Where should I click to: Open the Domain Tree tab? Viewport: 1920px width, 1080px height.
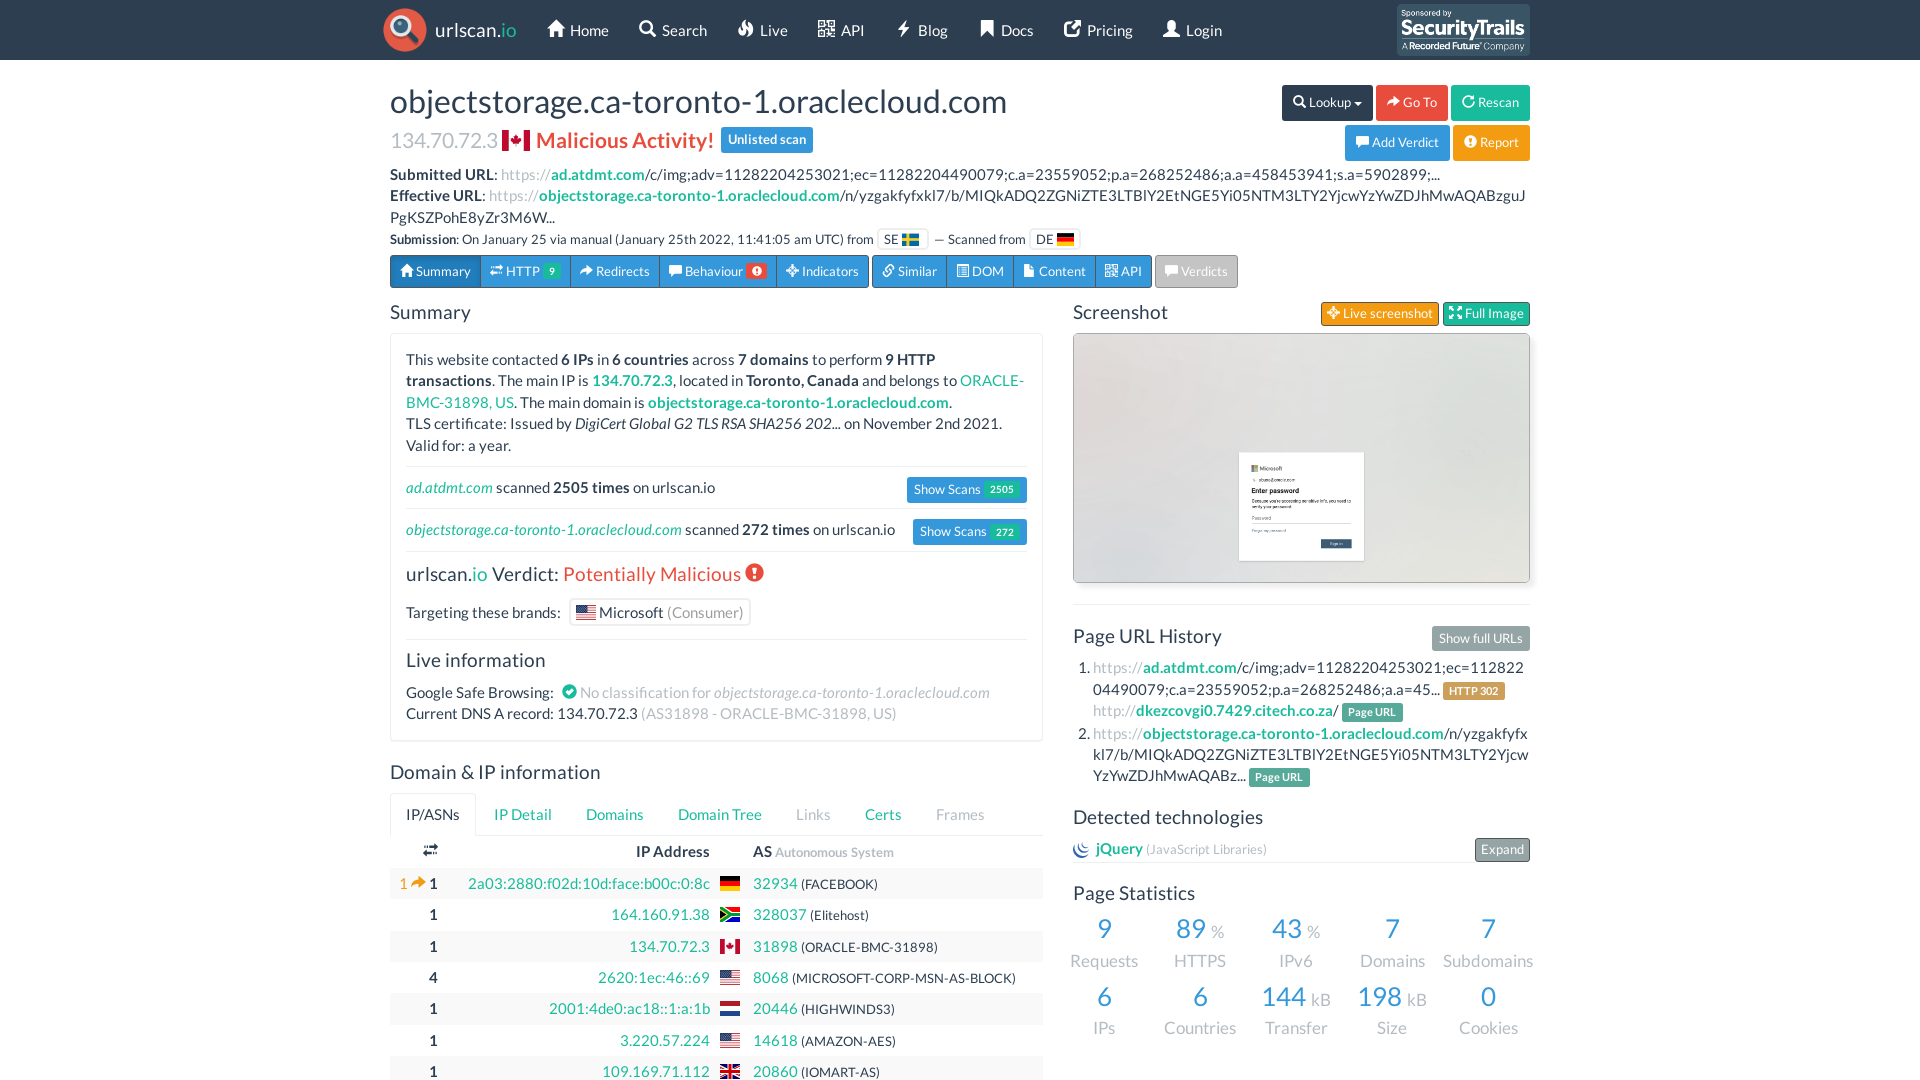click(720, 815)
